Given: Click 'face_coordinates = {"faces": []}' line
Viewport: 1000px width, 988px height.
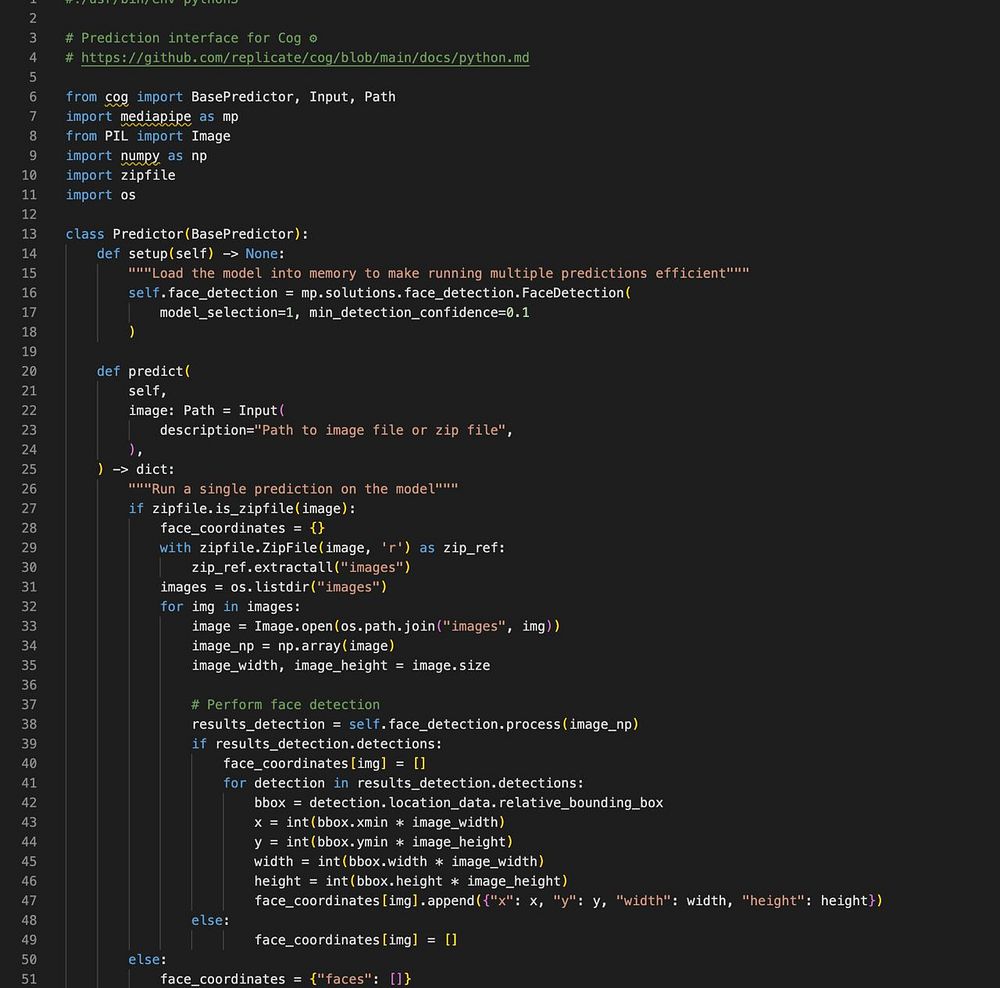Looking at the screenshot, I should pos(285,979).
